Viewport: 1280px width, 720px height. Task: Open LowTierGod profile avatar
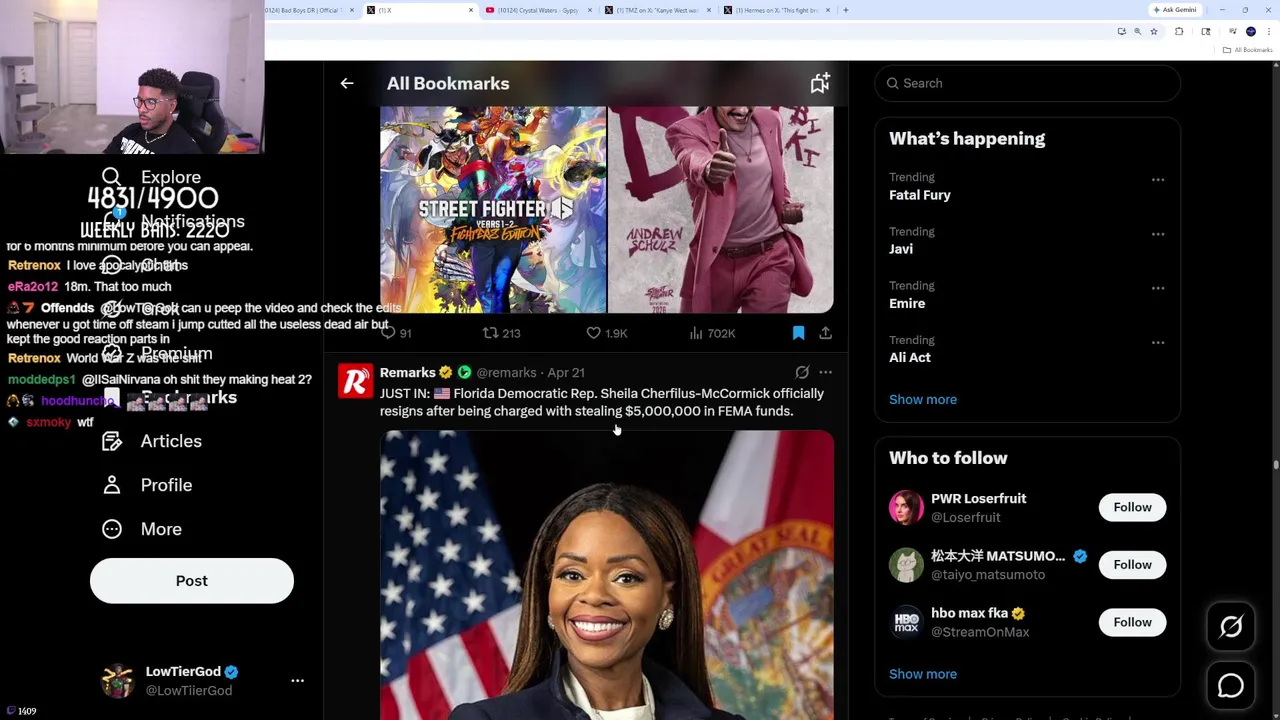click(x=118, y=680)
